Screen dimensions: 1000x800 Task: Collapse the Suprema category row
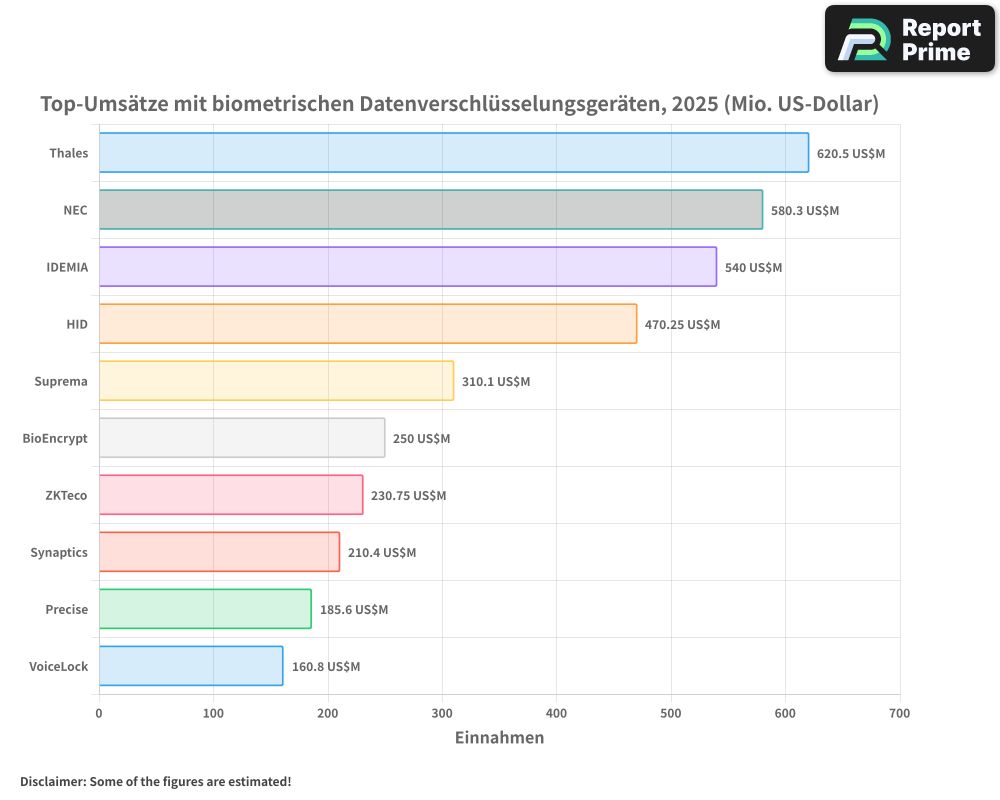click(x=62, y=381)
